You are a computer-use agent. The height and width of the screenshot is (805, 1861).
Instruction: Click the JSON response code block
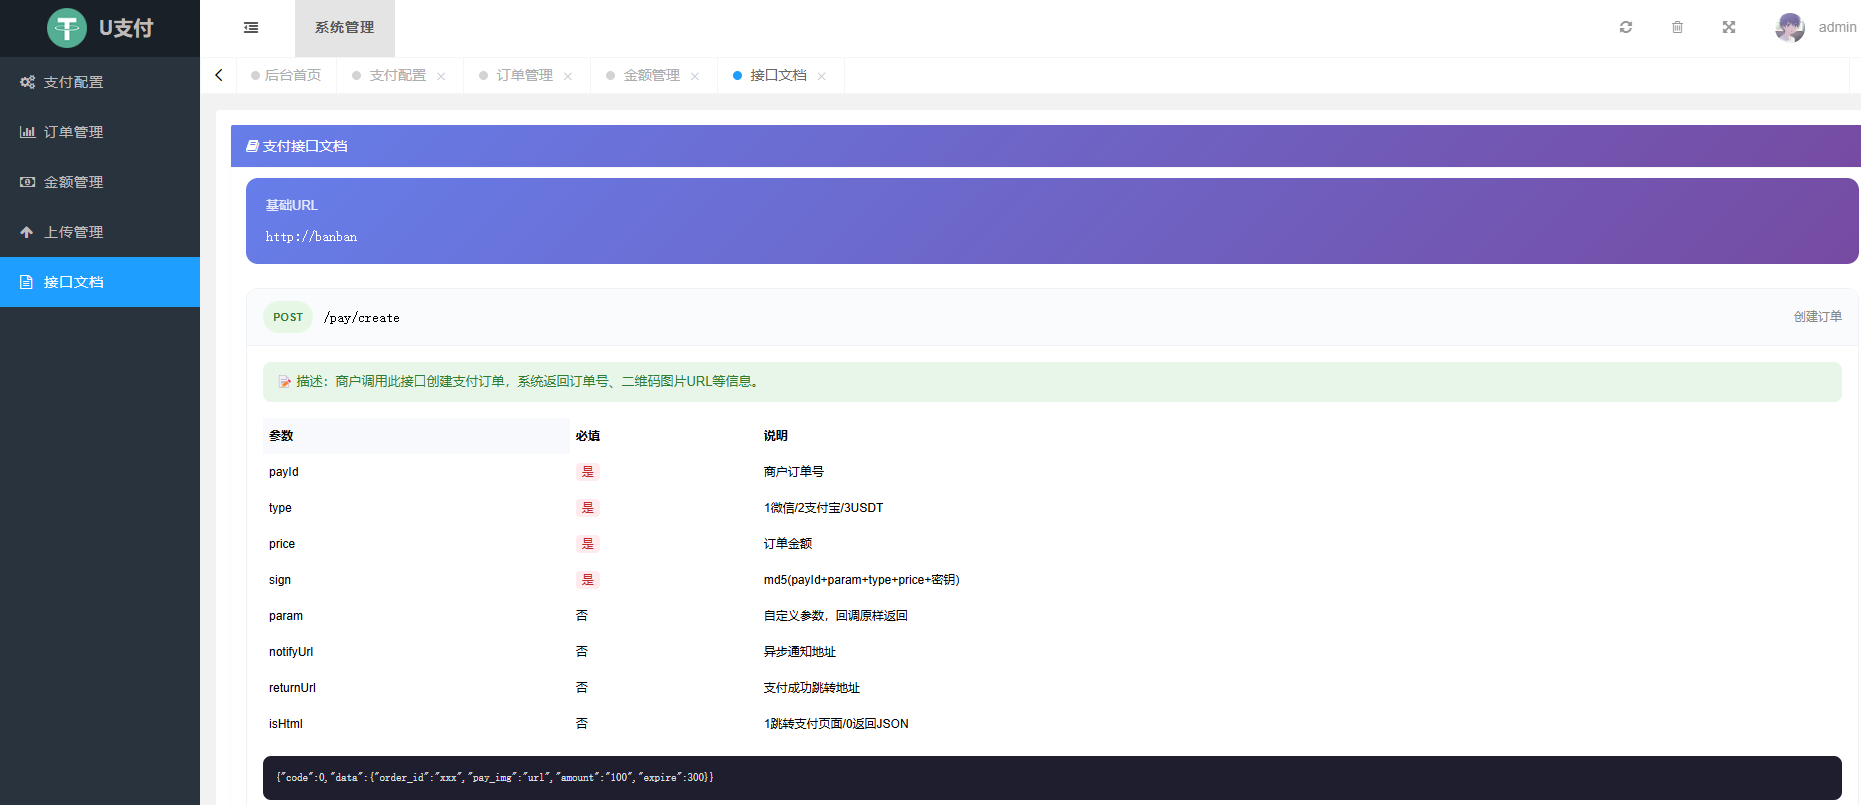[x=1052, y=778]
